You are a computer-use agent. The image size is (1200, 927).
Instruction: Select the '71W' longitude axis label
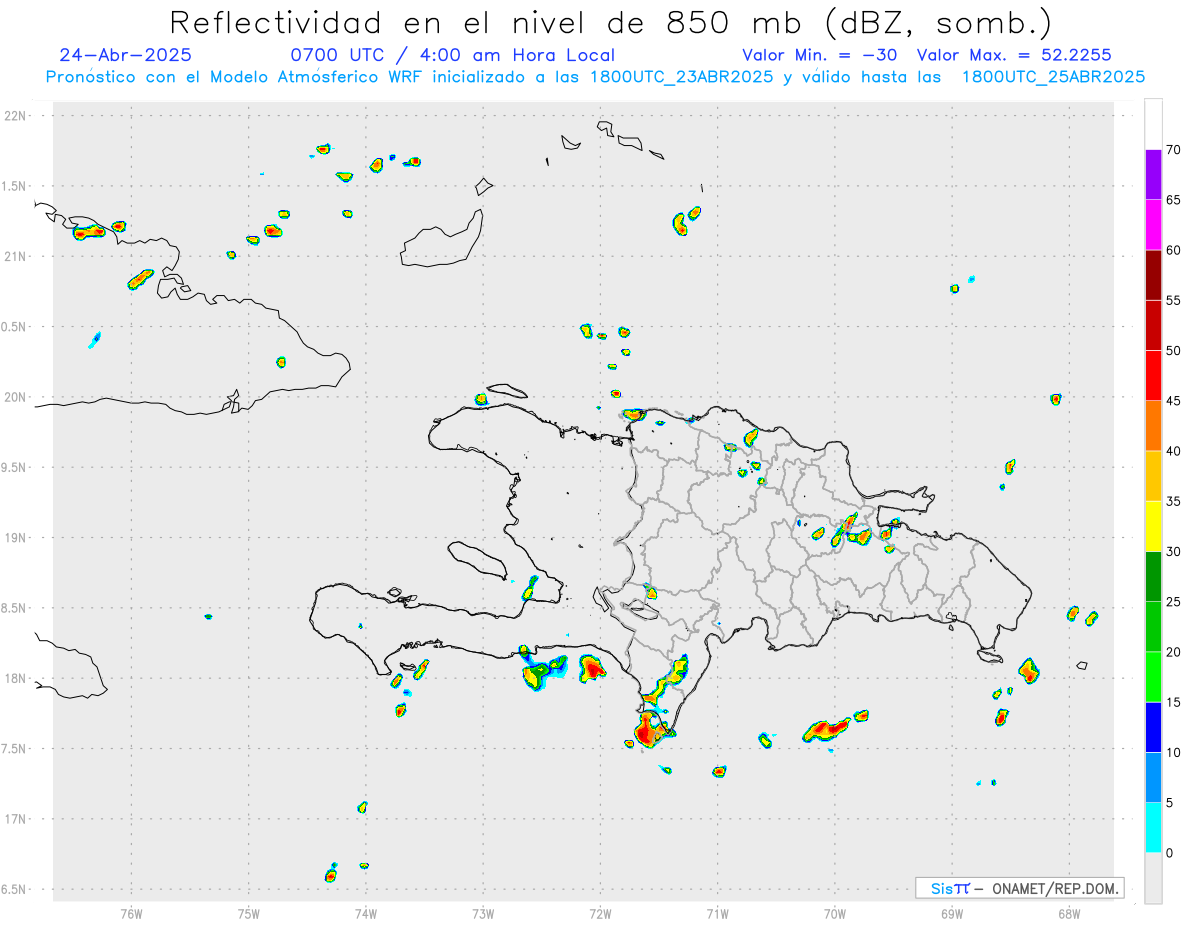(x=717, y=913)
